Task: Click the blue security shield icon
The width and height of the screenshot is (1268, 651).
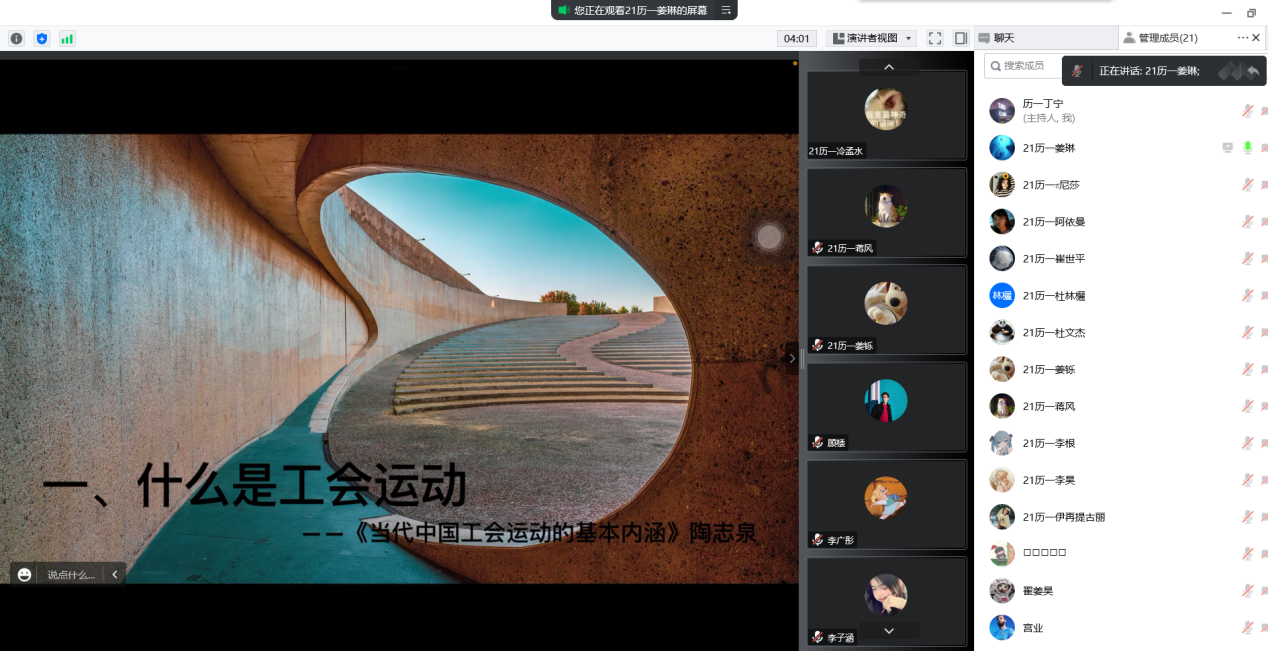Action: [x=42, y=38]
